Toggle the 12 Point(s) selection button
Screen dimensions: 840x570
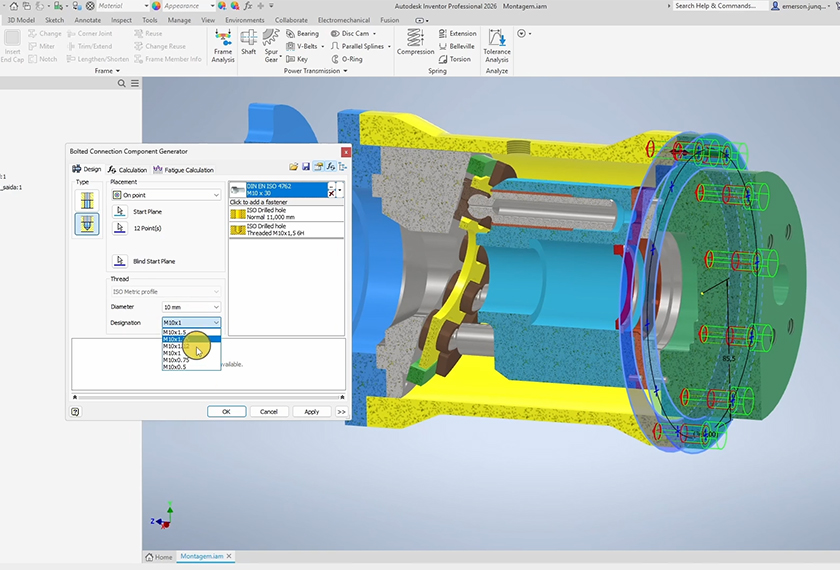[x=120, y=228]
